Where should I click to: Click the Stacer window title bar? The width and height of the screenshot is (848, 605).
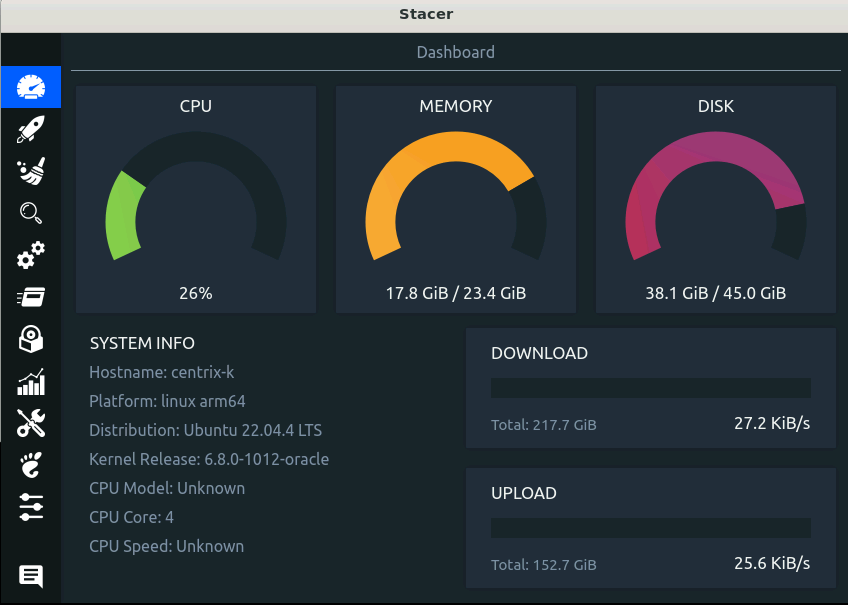pyautogui.click(x=425, y=15)
